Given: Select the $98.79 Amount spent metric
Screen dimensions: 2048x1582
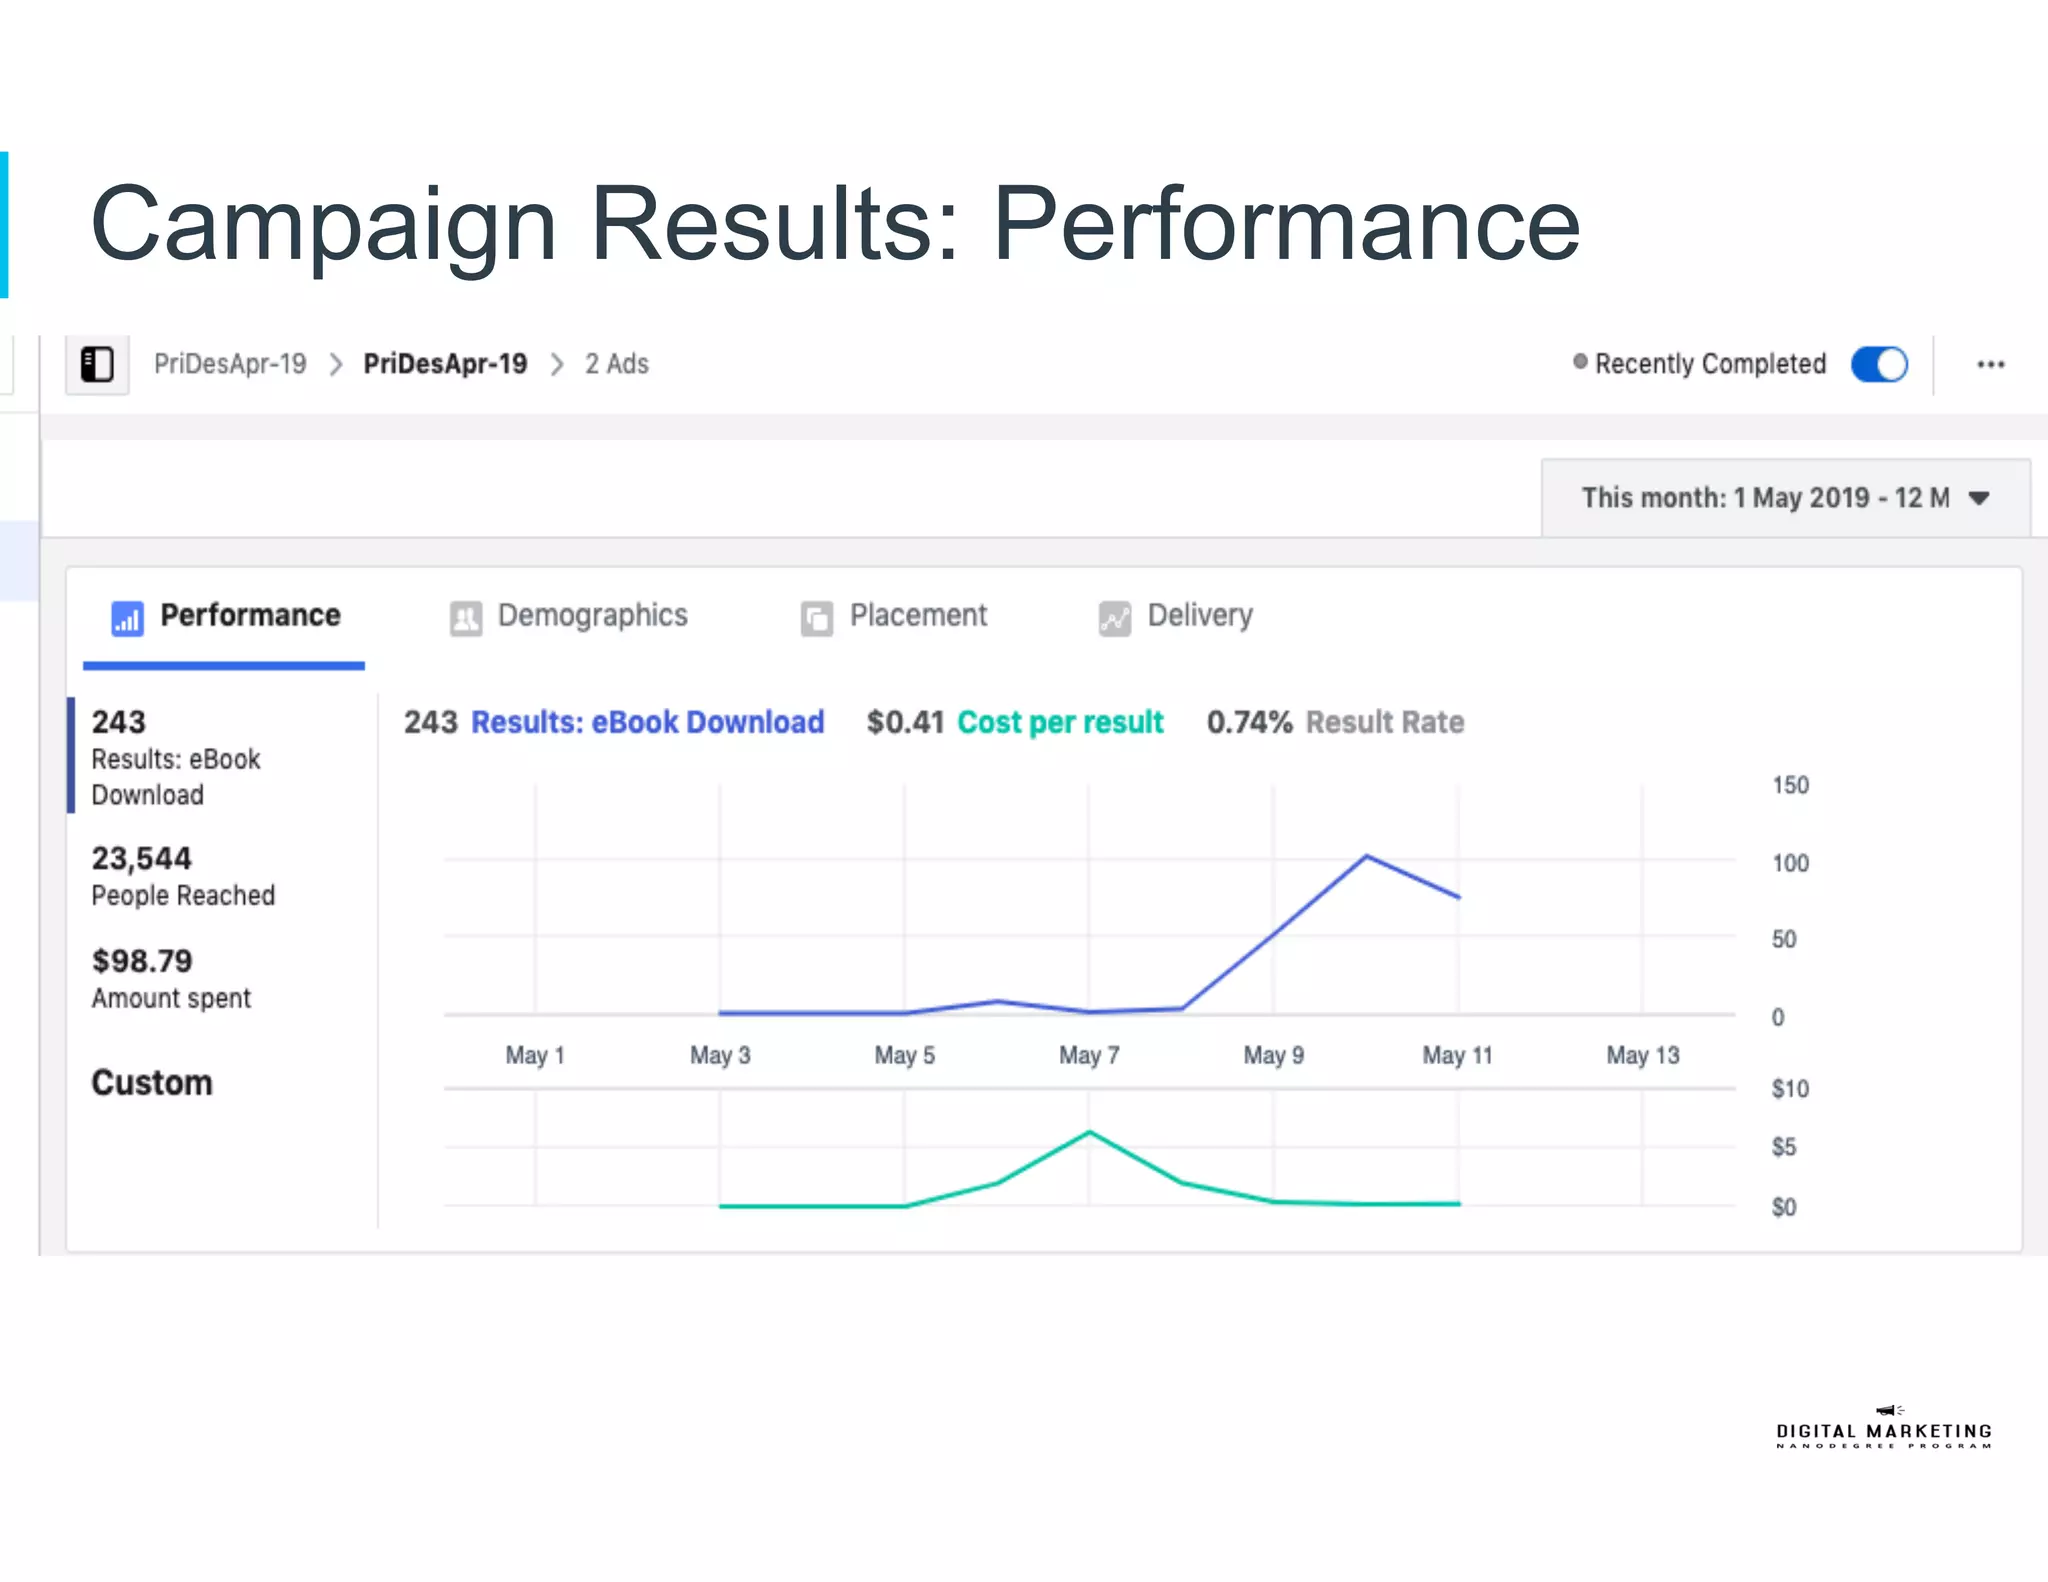Looking at the screenshot, I should 171,979.
